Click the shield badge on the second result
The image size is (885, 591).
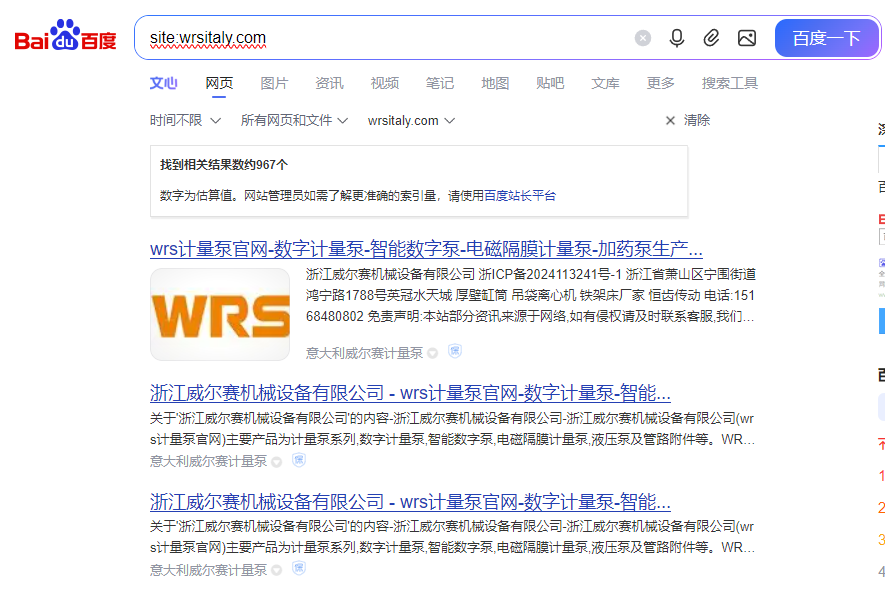(x=299, y=460)
